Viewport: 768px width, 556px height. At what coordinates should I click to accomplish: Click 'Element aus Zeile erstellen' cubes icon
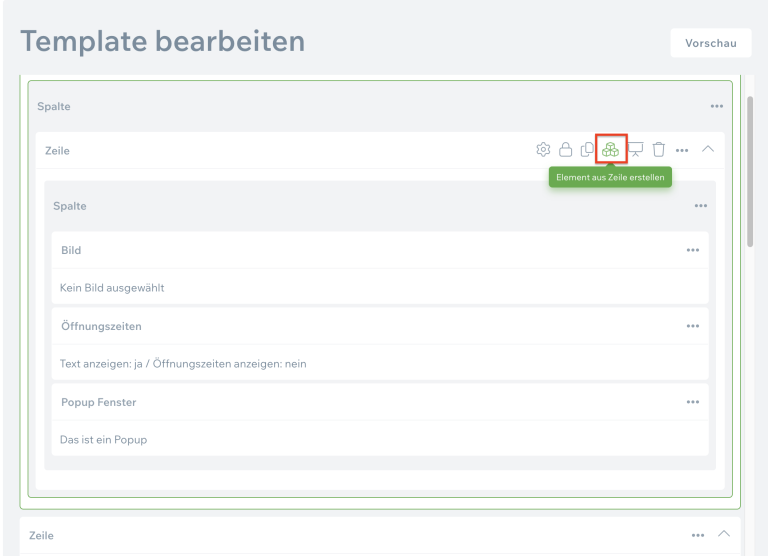tap(610, 150)
